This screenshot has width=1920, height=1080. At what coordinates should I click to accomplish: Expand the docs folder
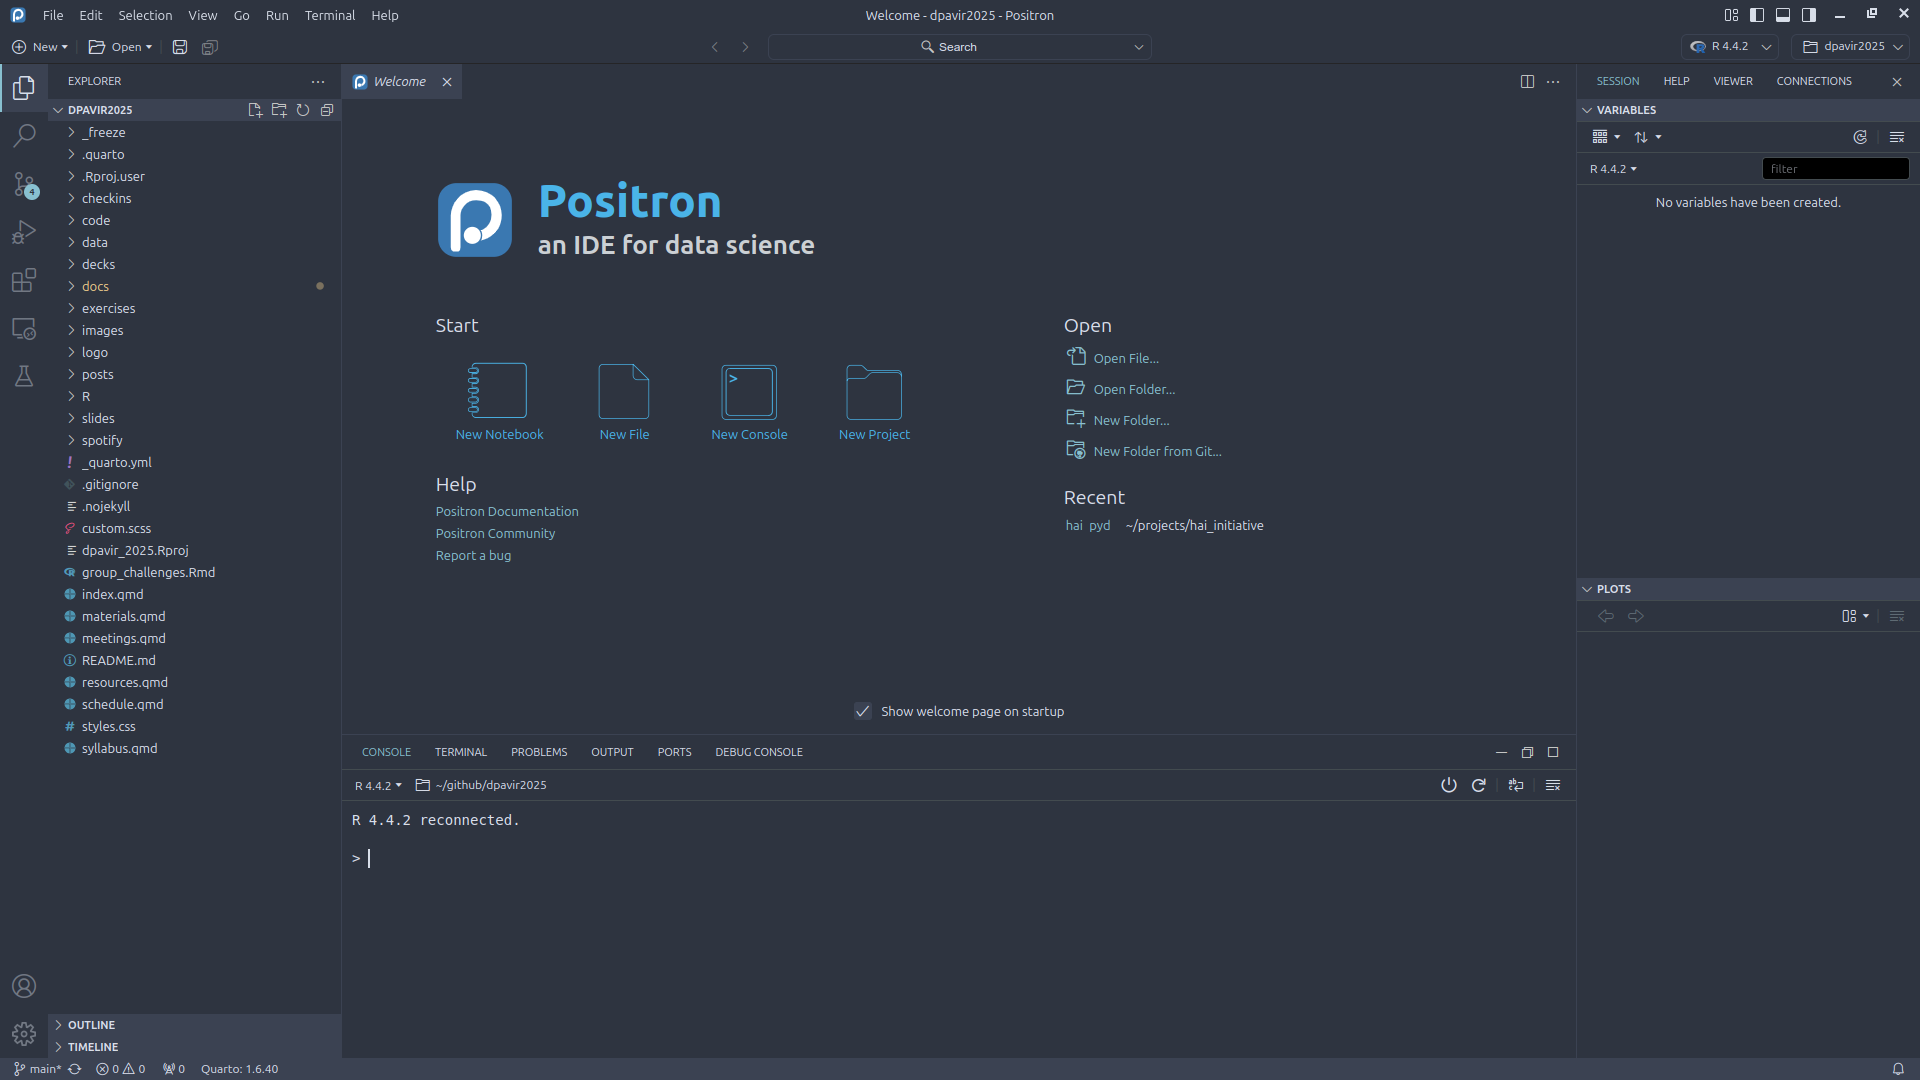95,286
